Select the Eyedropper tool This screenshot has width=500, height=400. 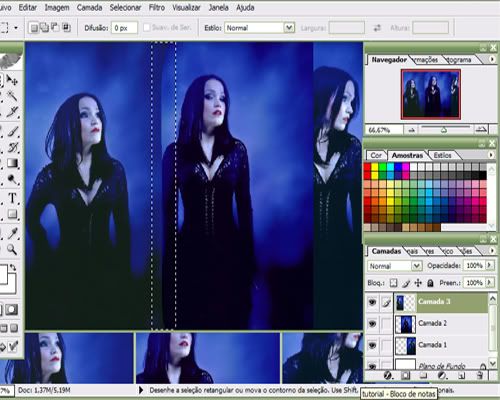pyautogui.click(x=12, y=233)
